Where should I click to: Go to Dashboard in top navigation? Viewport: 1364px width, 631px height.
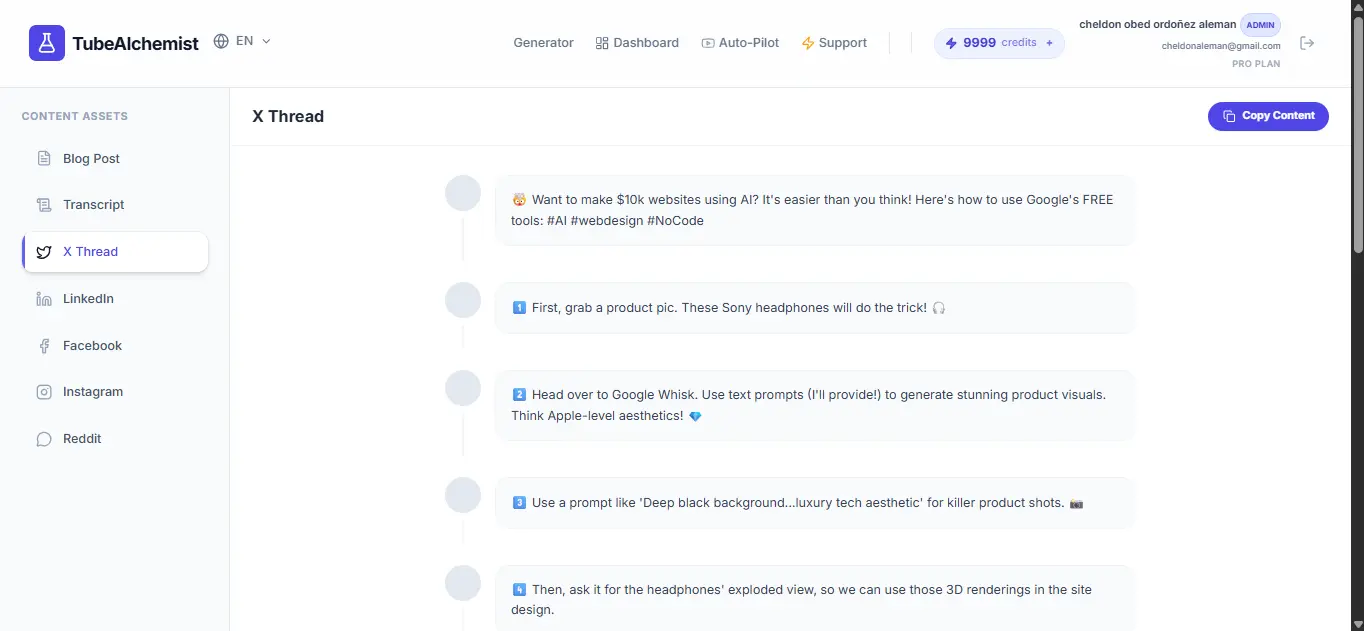(x=637, y=43)
